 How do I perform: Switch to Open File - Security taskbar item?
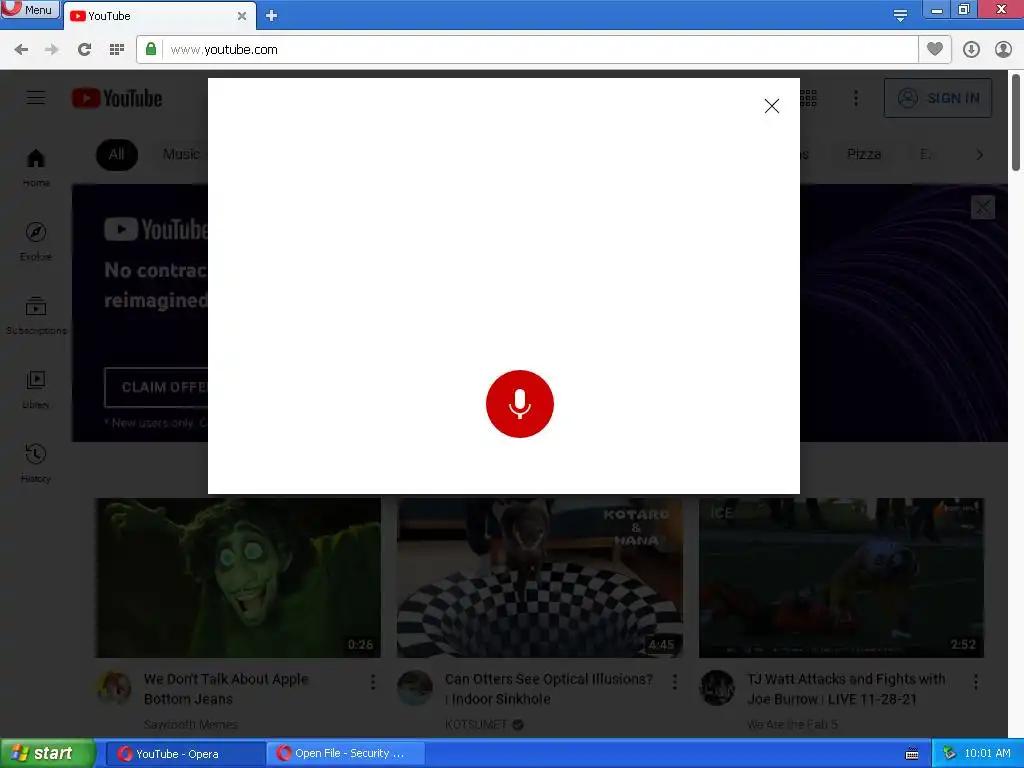(346, 754)
